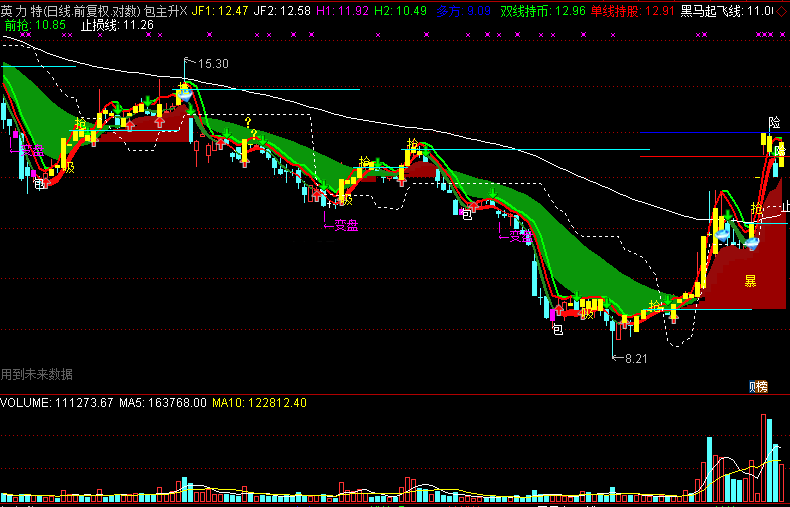
Task: Click the 15.30 high price marker
Action: point(213,64)
